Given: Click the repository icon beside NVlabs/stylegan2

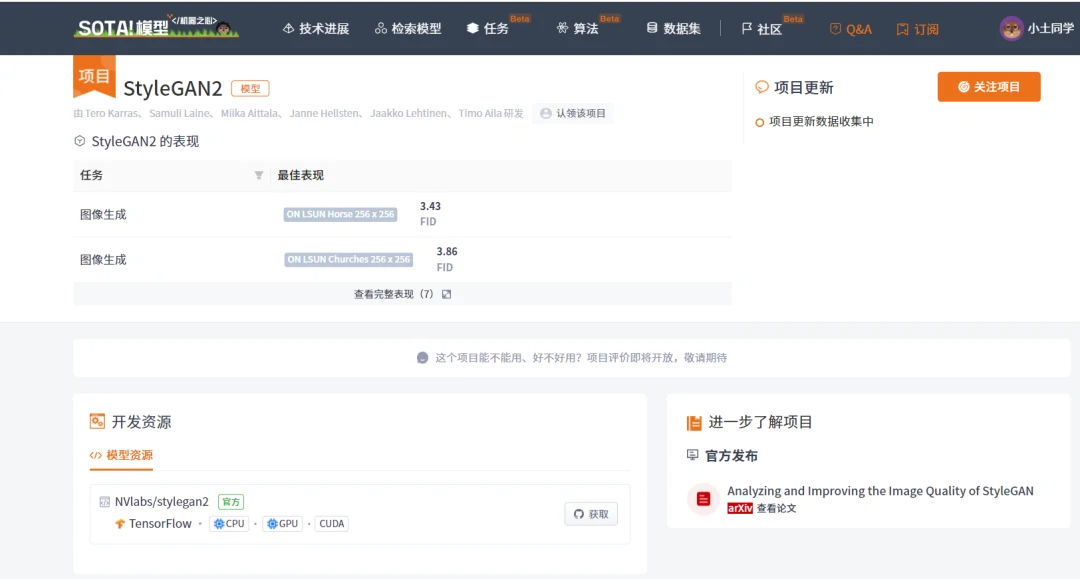Looking at the screenshot, I should click(x=105, y=502).
